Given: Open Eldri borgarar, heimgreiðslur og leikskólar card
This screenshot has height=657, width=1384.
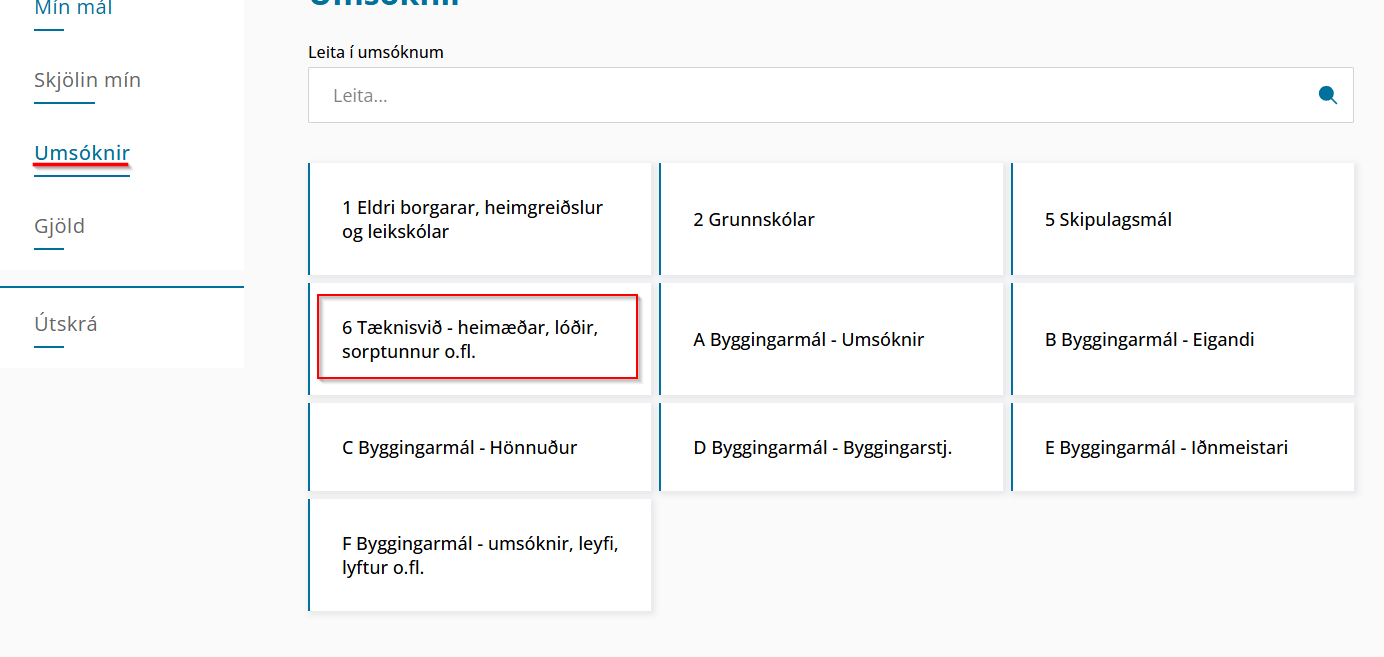Looking at the screenshot, I should click(x=480, y=220).
